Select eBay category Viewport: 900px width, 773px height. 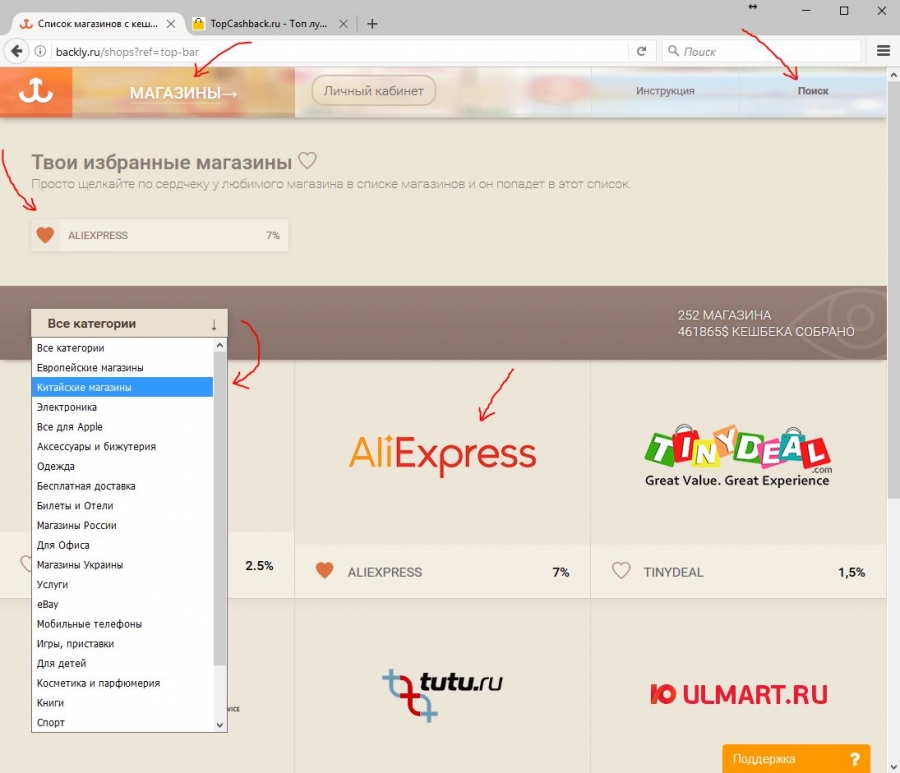point(122,604)
